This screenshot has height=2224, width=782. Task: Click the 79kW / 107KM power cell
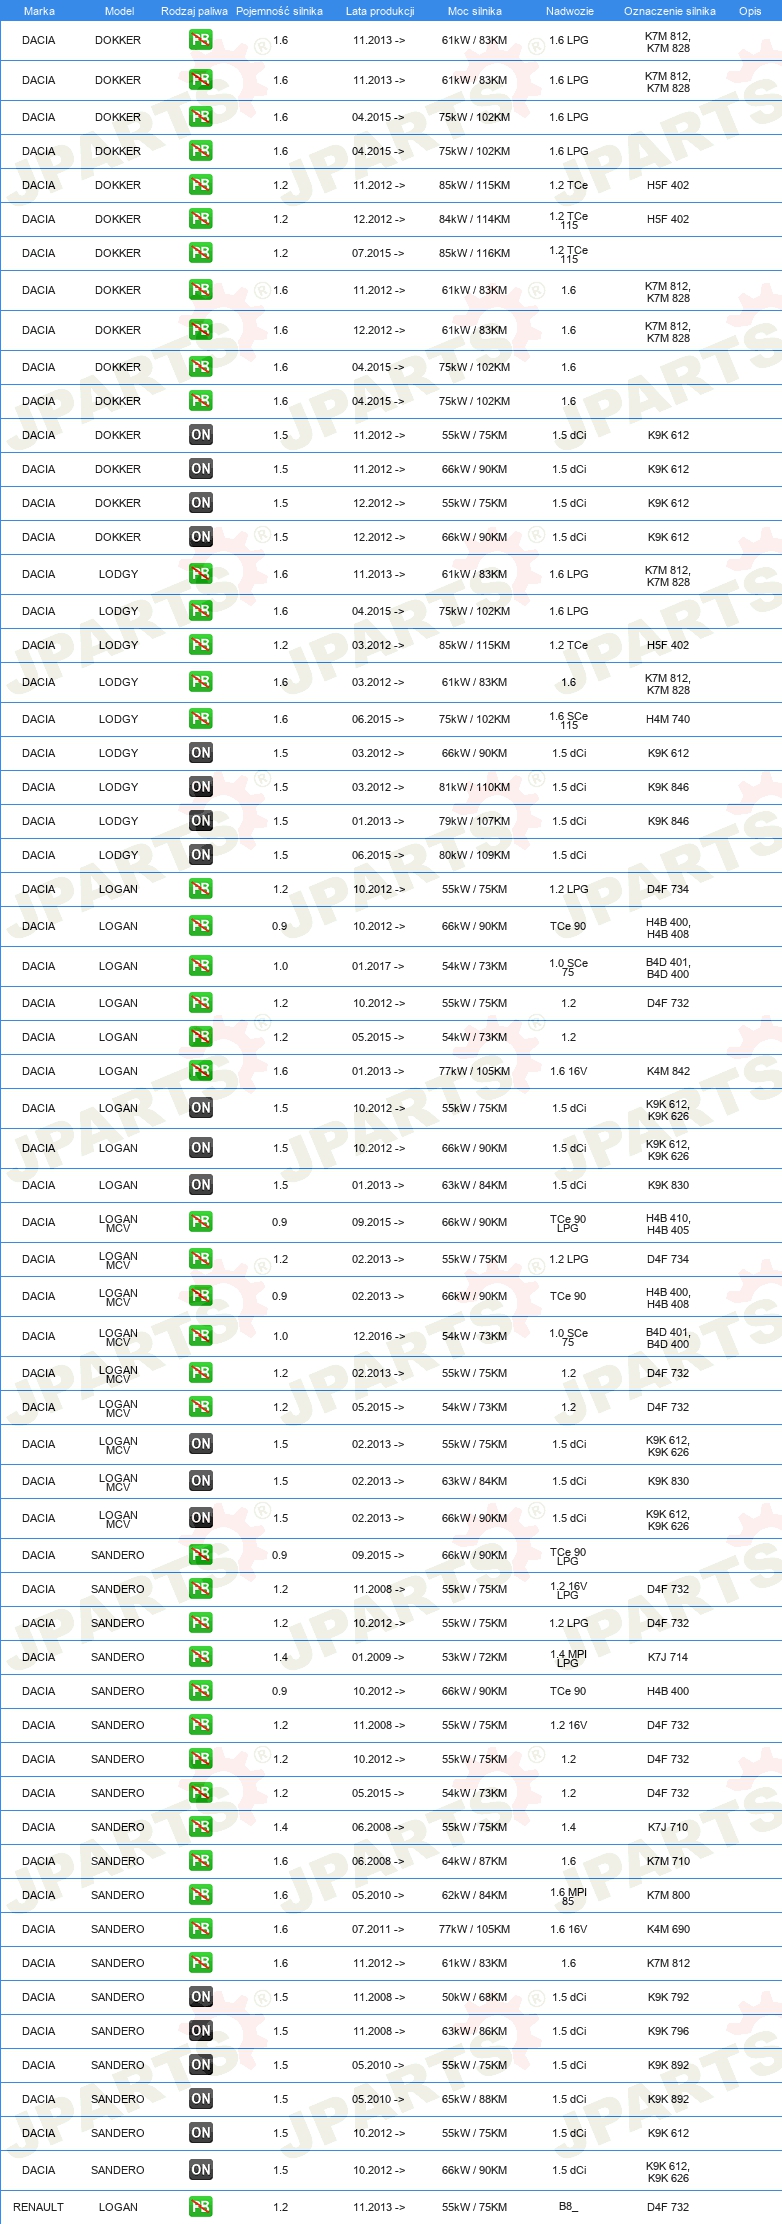coord(474,821)
